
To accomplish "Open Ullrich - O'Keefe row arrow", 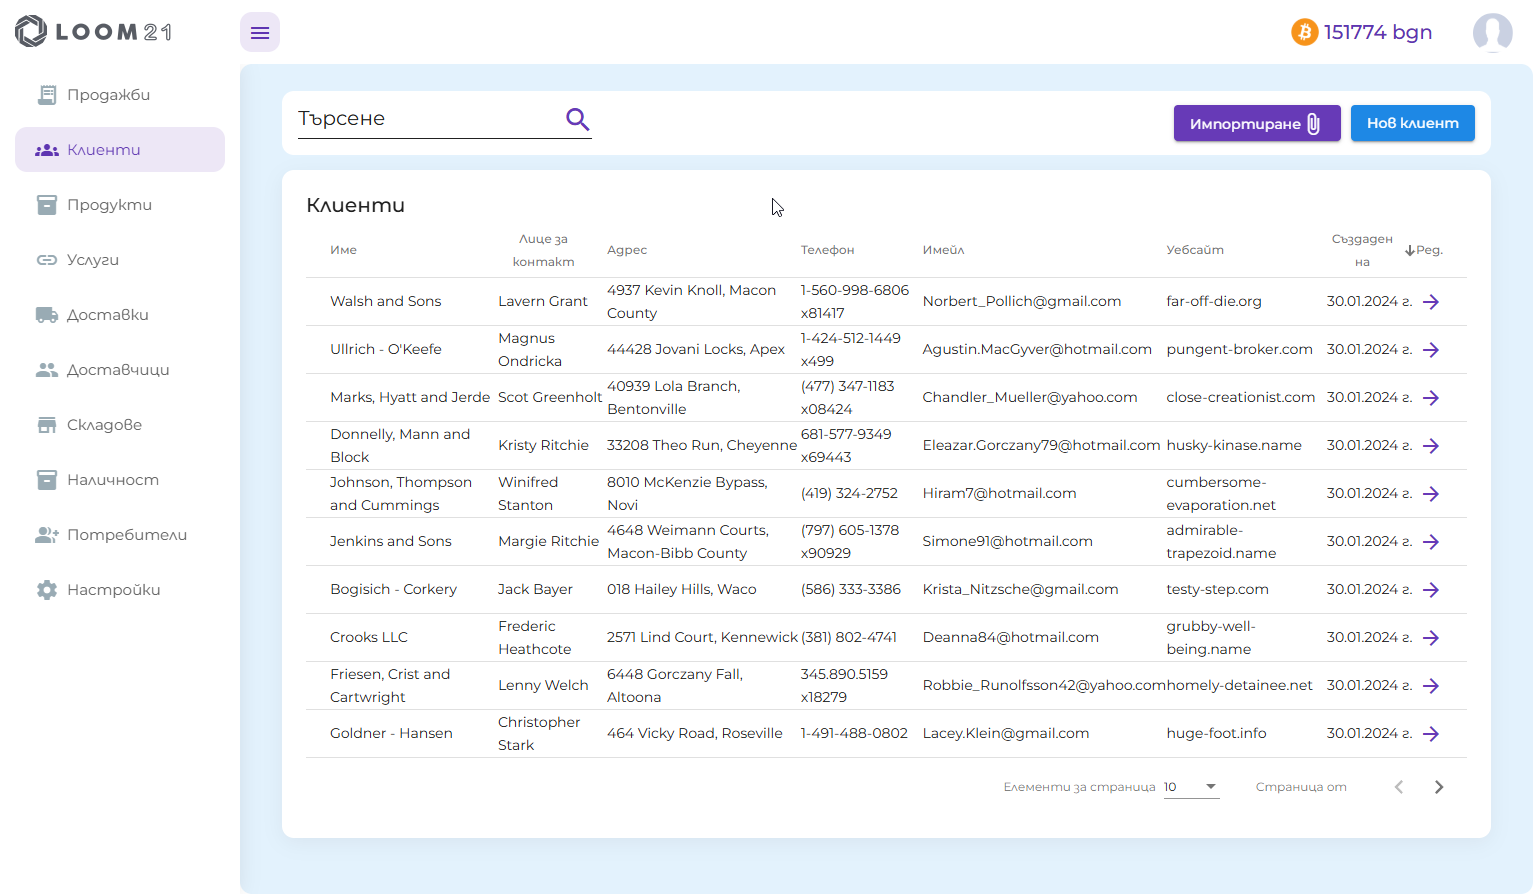I will click(x=1431, y=350).
